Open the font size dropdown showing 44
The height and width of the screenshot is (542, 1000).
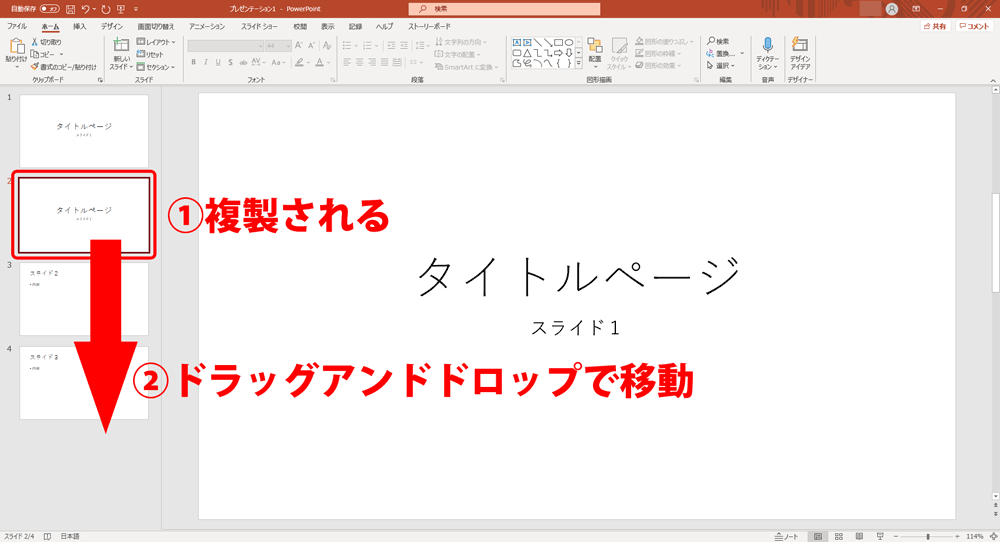[278, 46]
